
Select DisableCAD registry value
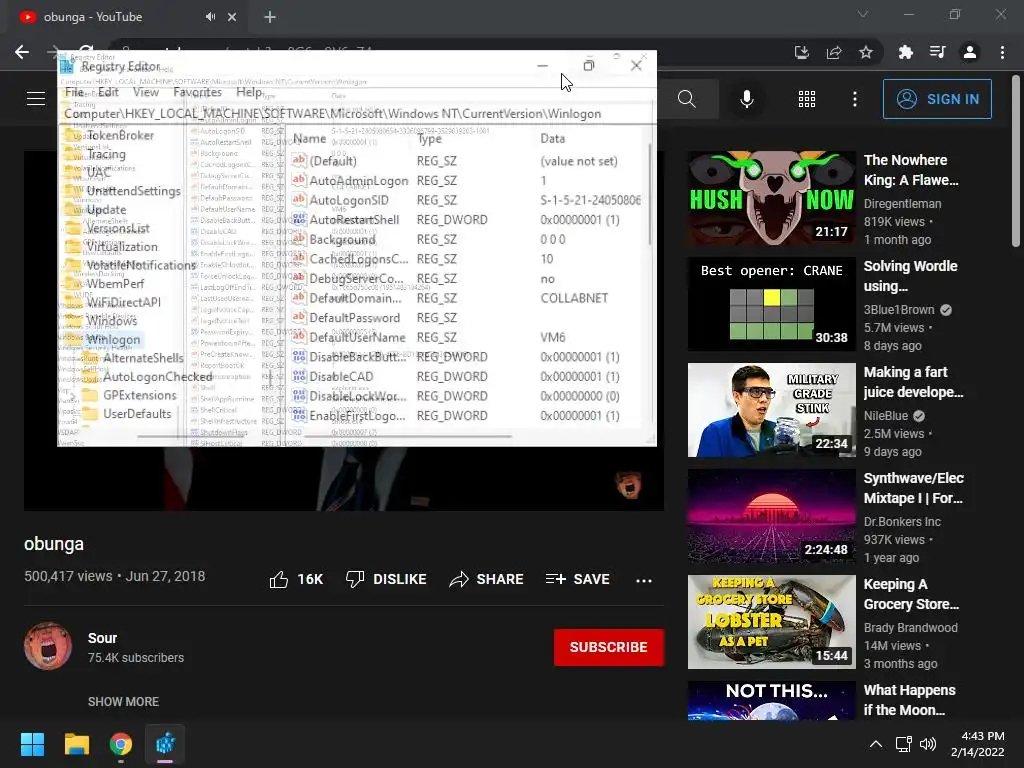click(x=341, y=376)
